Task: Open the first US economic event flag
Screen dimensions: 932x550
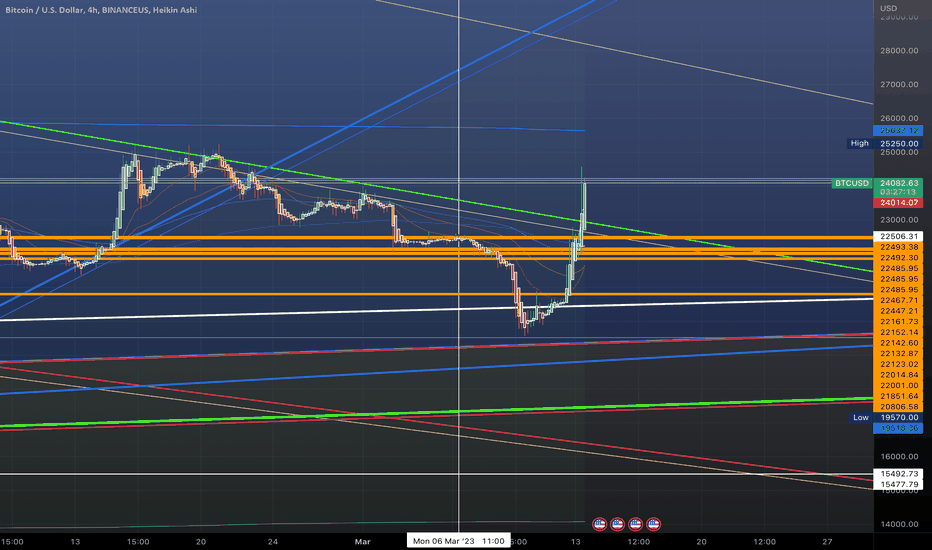Action: pos(599,524)
